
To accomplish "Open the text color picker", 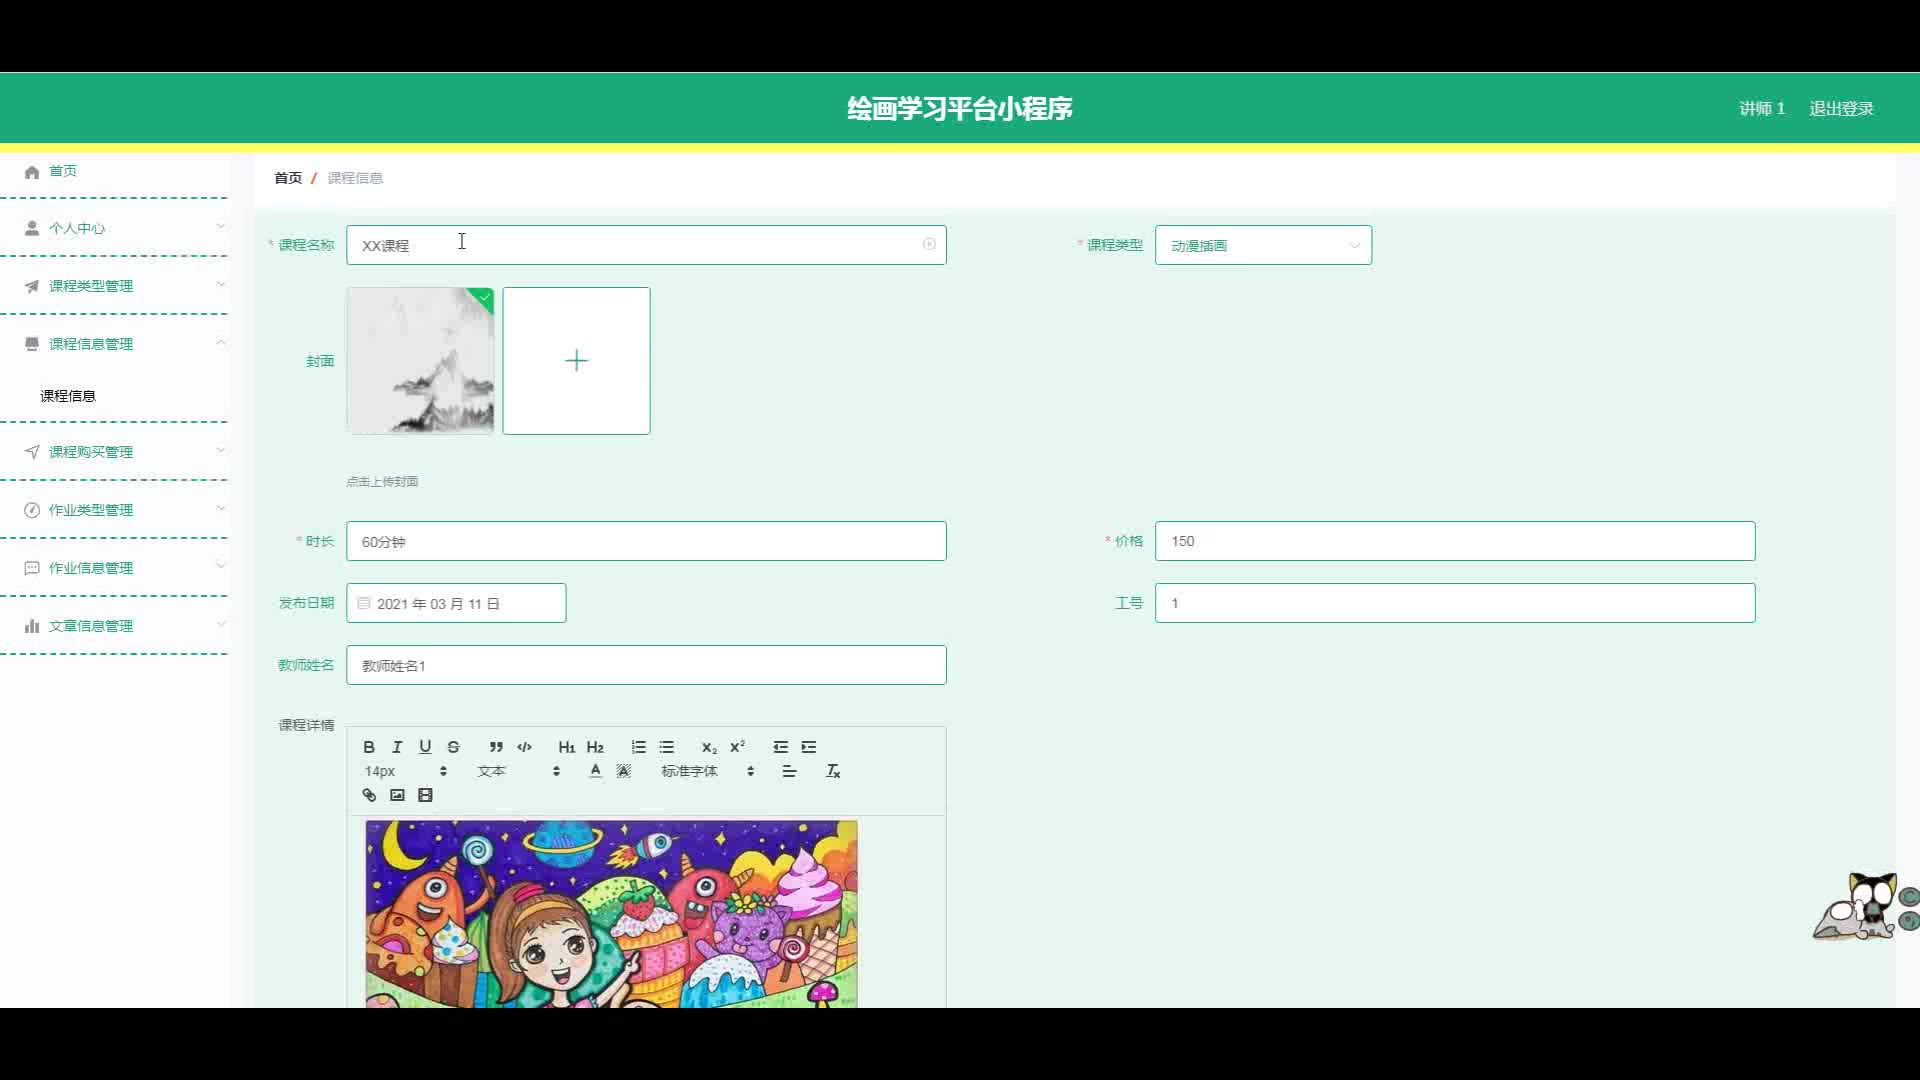I will point(595,771).
